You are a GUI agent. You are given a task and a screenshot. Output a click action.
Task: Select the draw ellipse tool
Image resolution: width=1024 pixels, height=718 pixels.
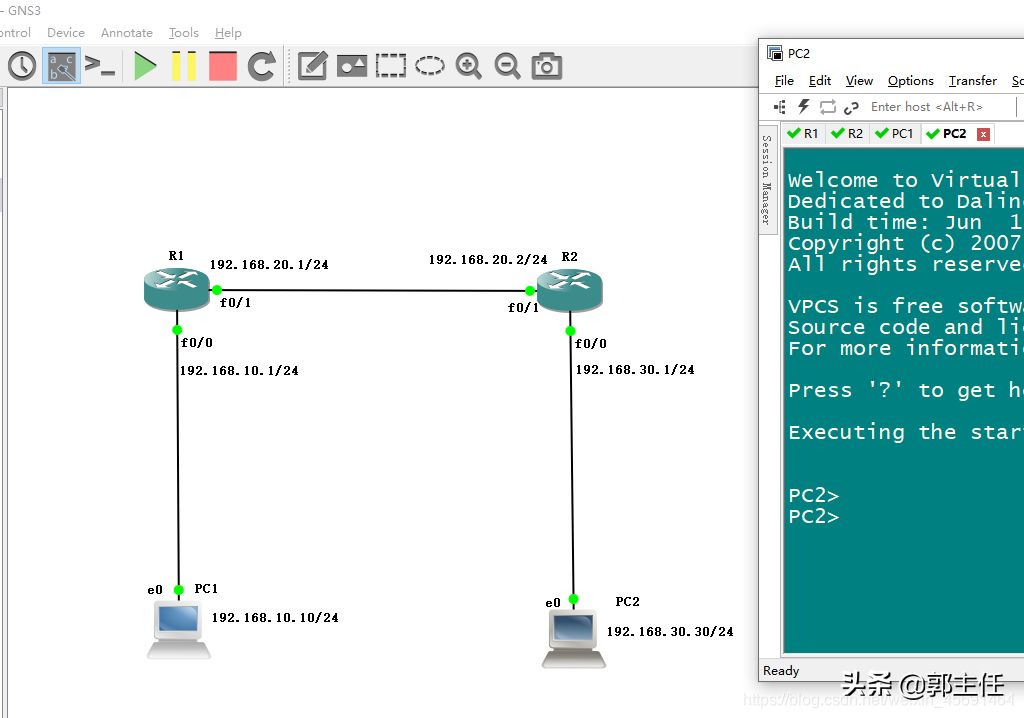point(430,67)
